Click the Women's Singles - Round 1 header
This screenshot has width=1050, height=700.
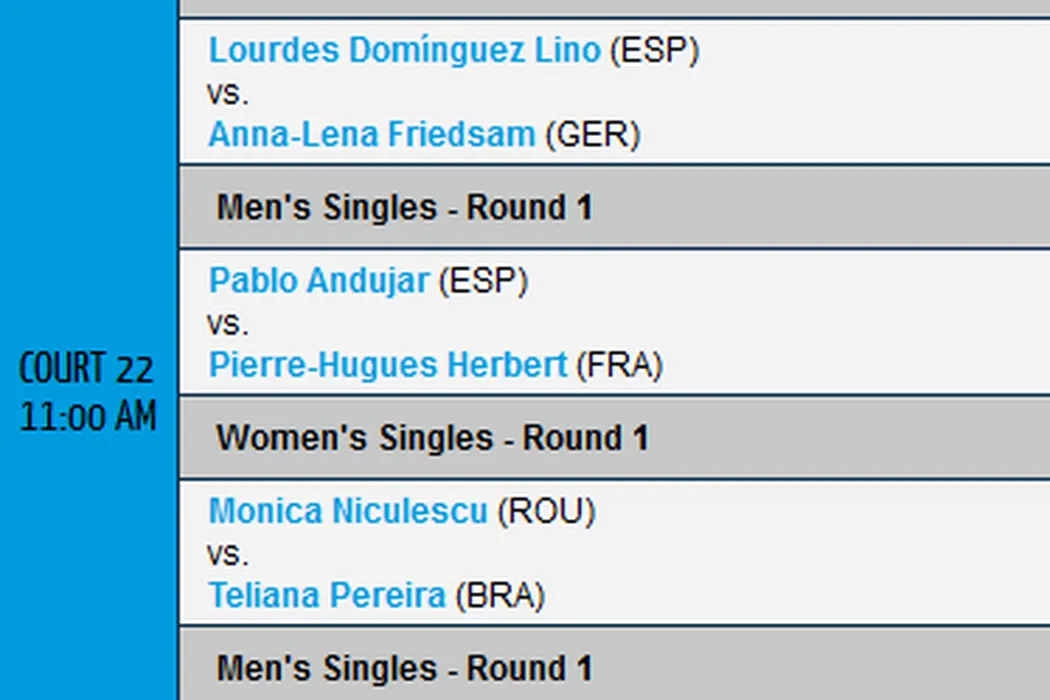[x=432, y=438]
